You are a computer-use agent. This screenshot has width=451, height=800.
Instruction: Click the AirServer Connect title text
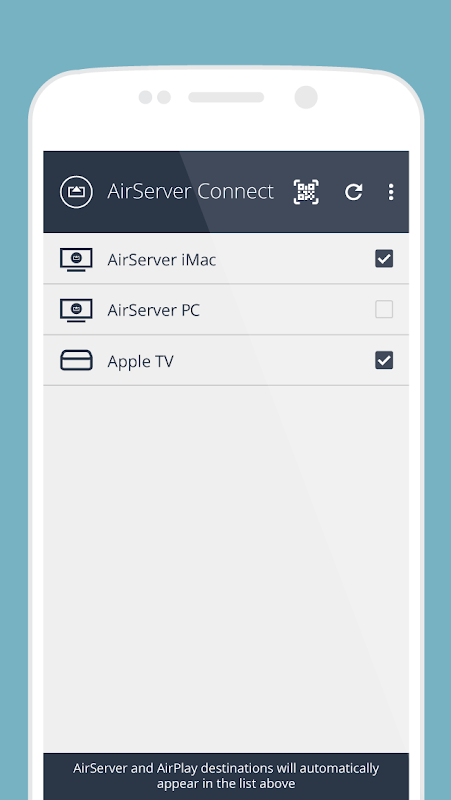pyautogui.click(x=190, y=192)
